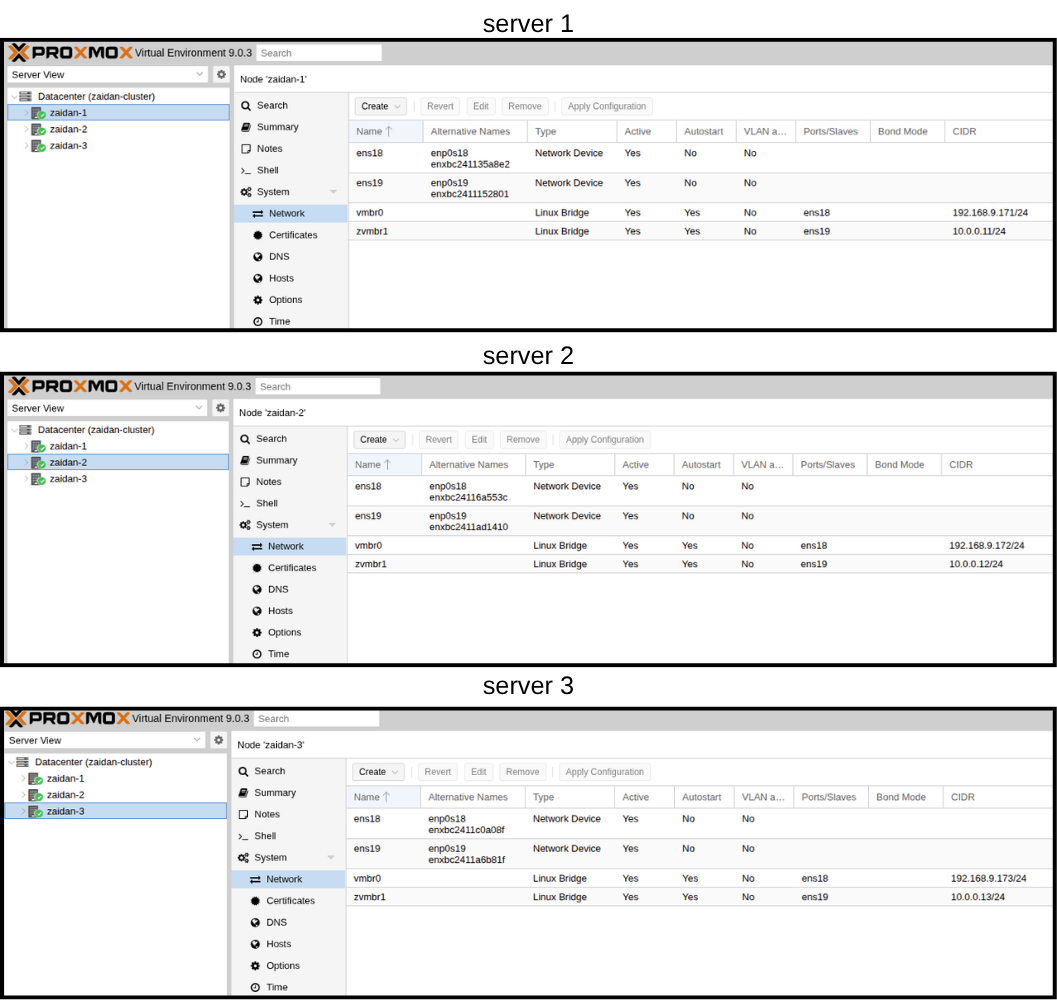Select DNS globe icon in the zaidan-1 node sidebar
1057x1000 pixels.
pos(258,257)
